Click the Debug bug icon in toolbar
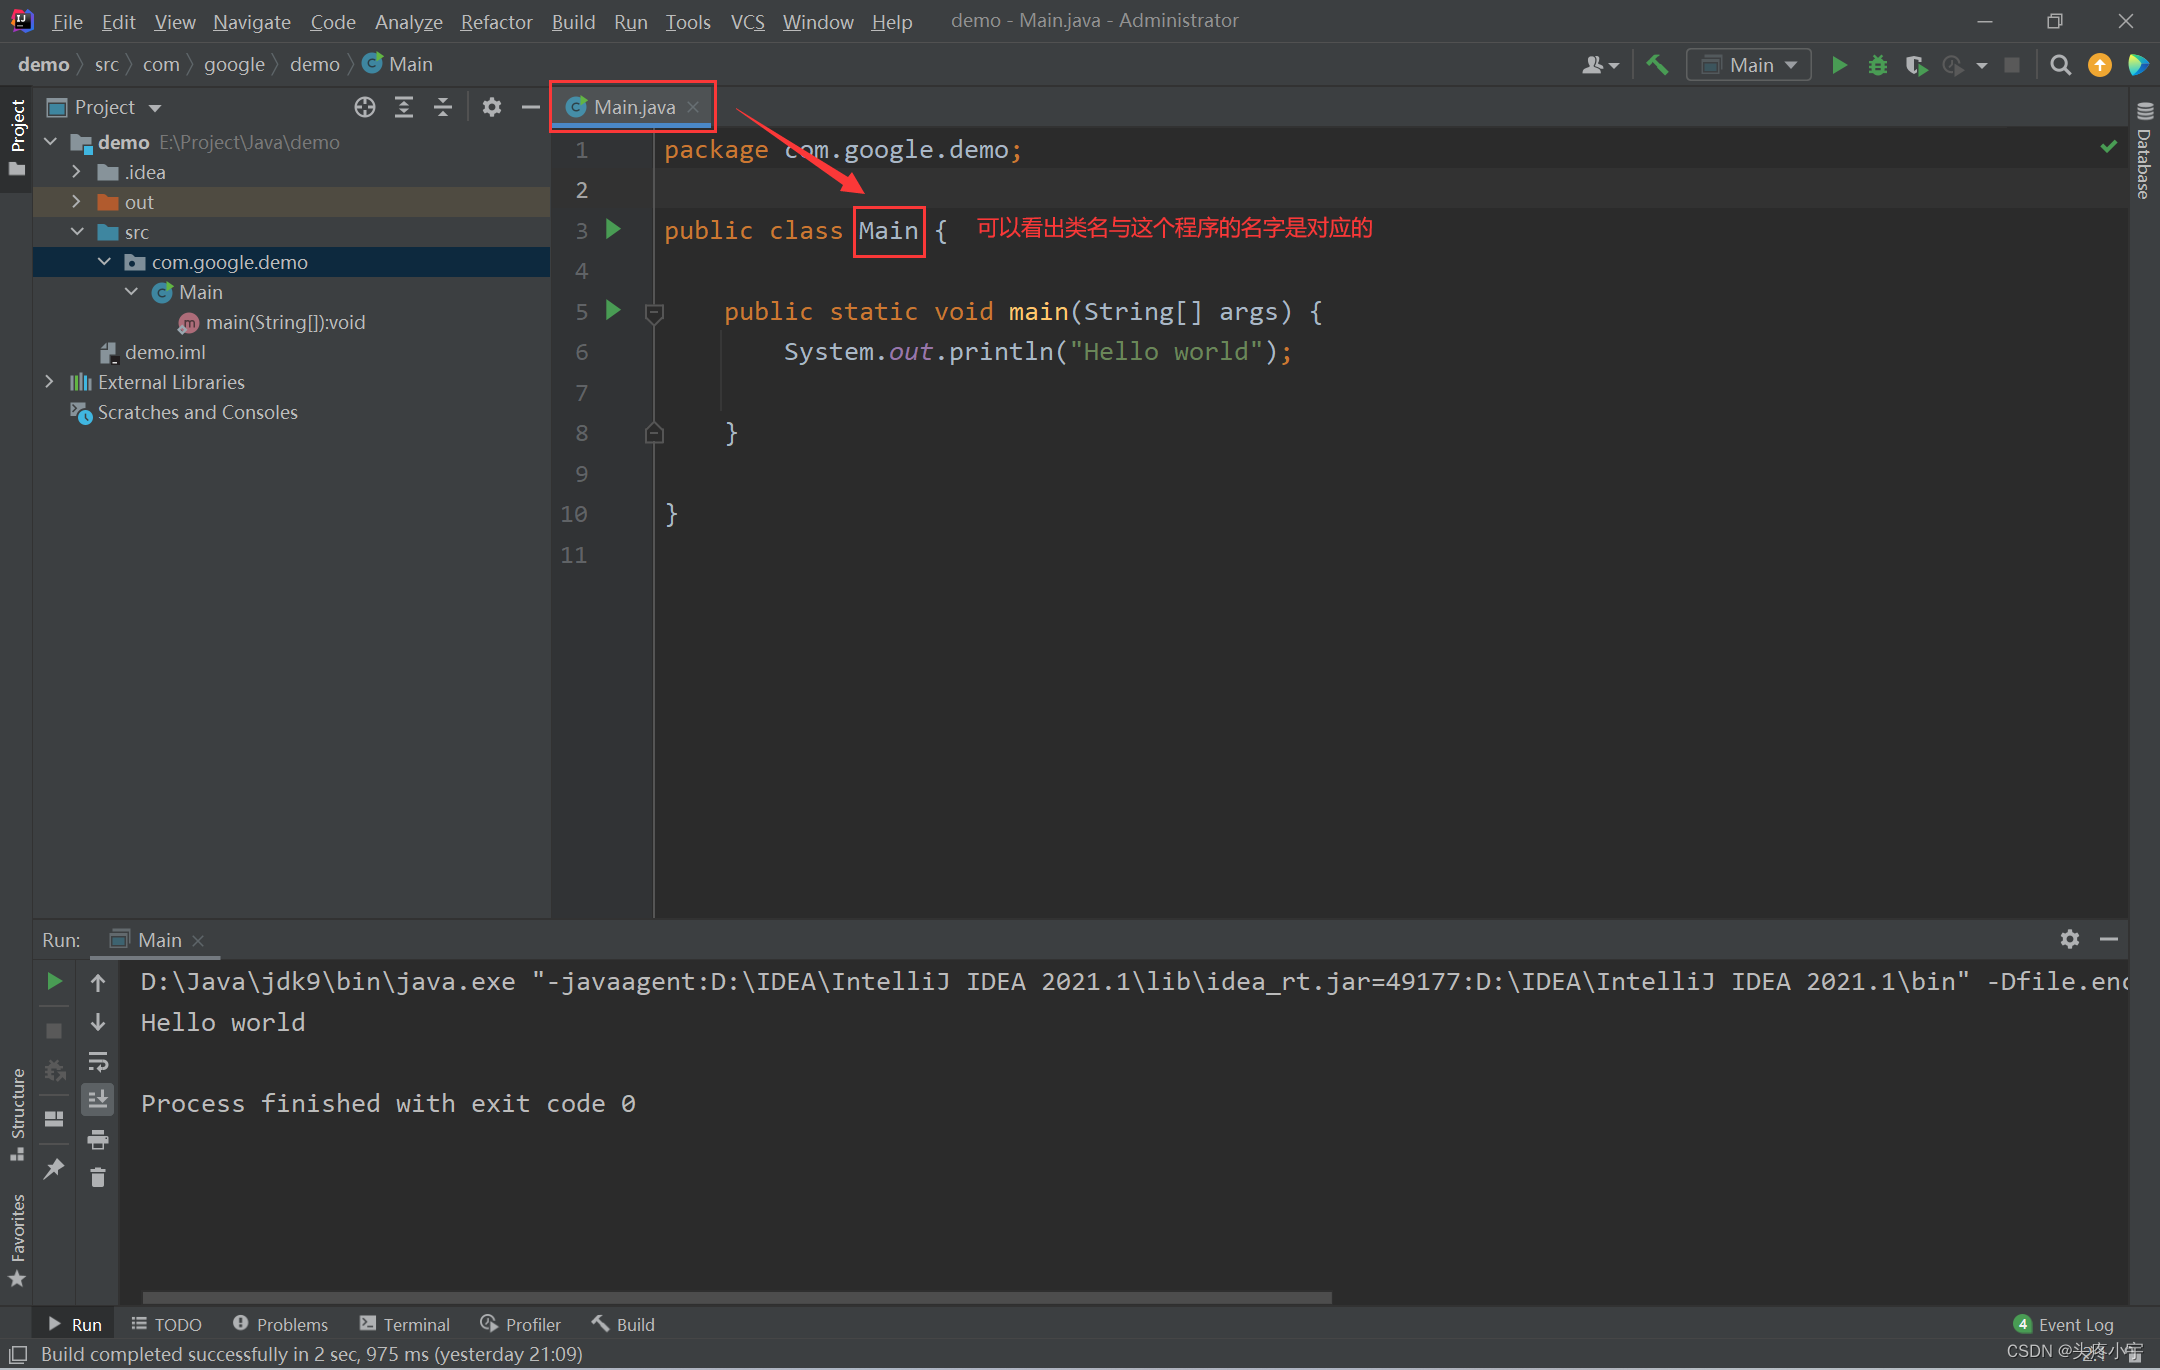The width and height of the screenshot is (2160, 1370). 1878,65
